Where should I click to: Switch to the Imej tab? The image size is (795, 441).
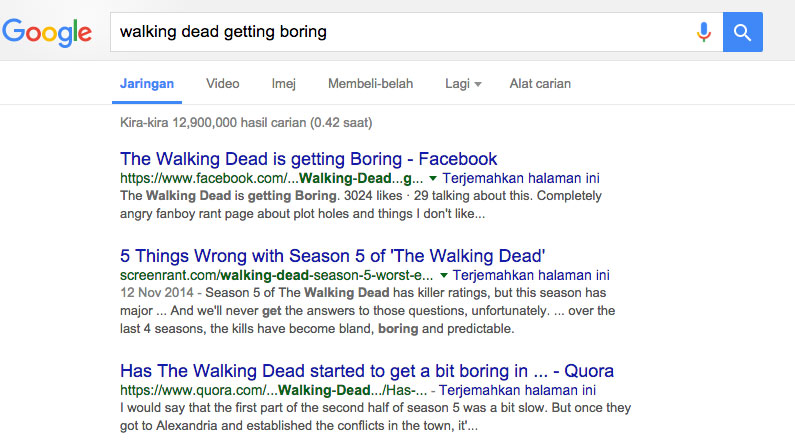click(283, 84)
